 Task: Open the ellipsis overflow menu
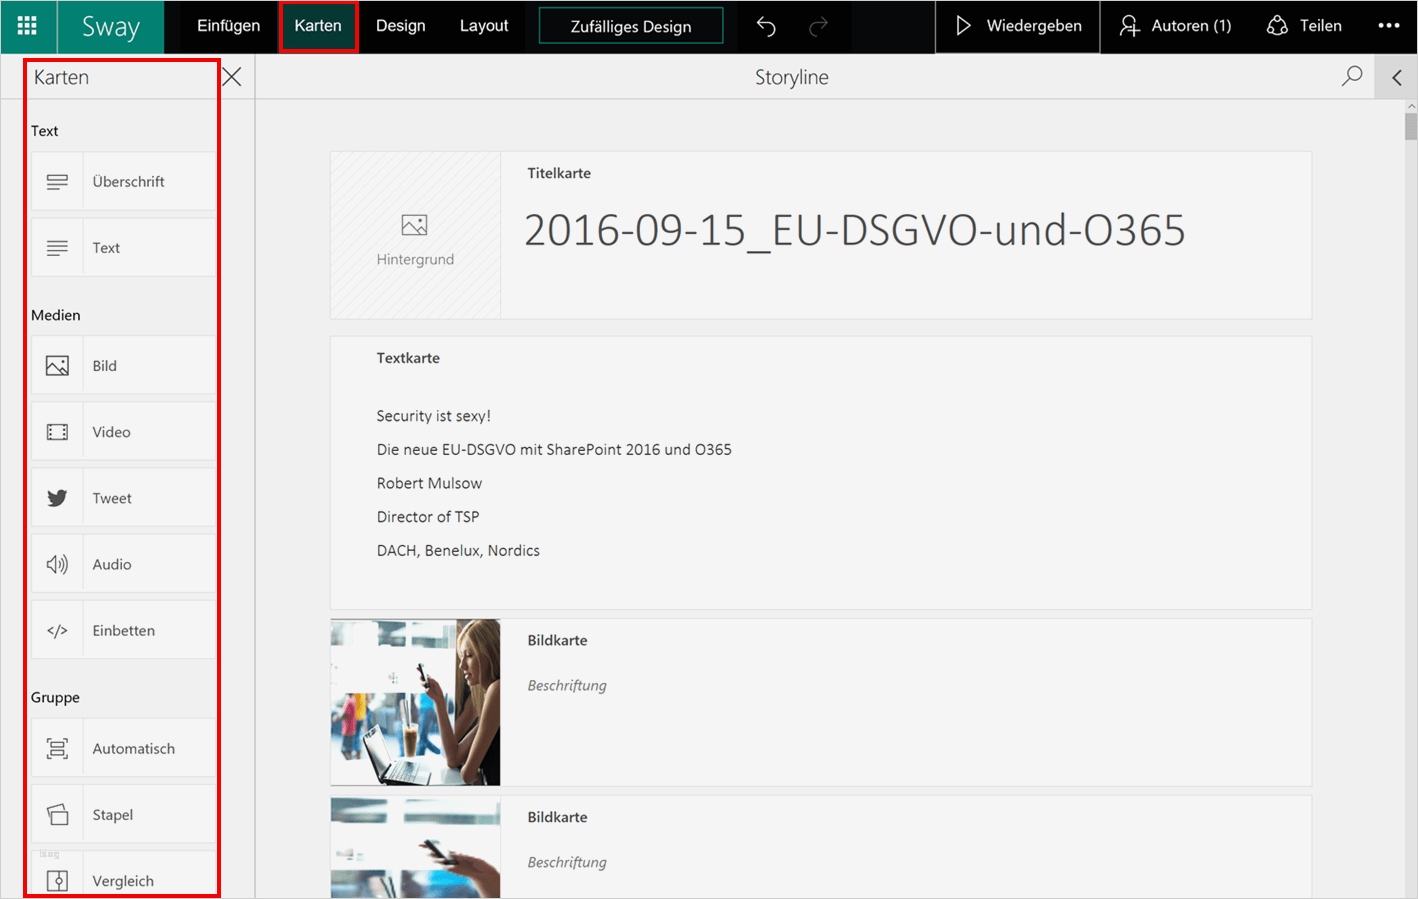(1388, 26)
